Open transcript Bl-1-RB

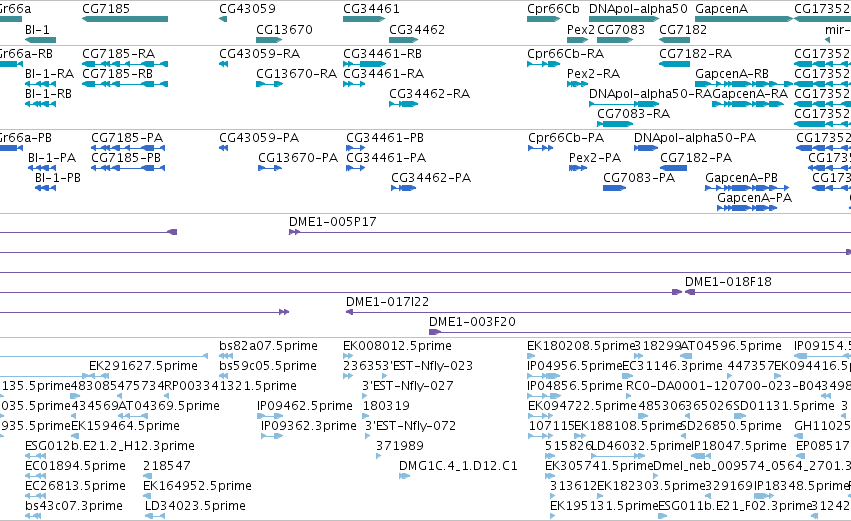[x=41, y=104]
